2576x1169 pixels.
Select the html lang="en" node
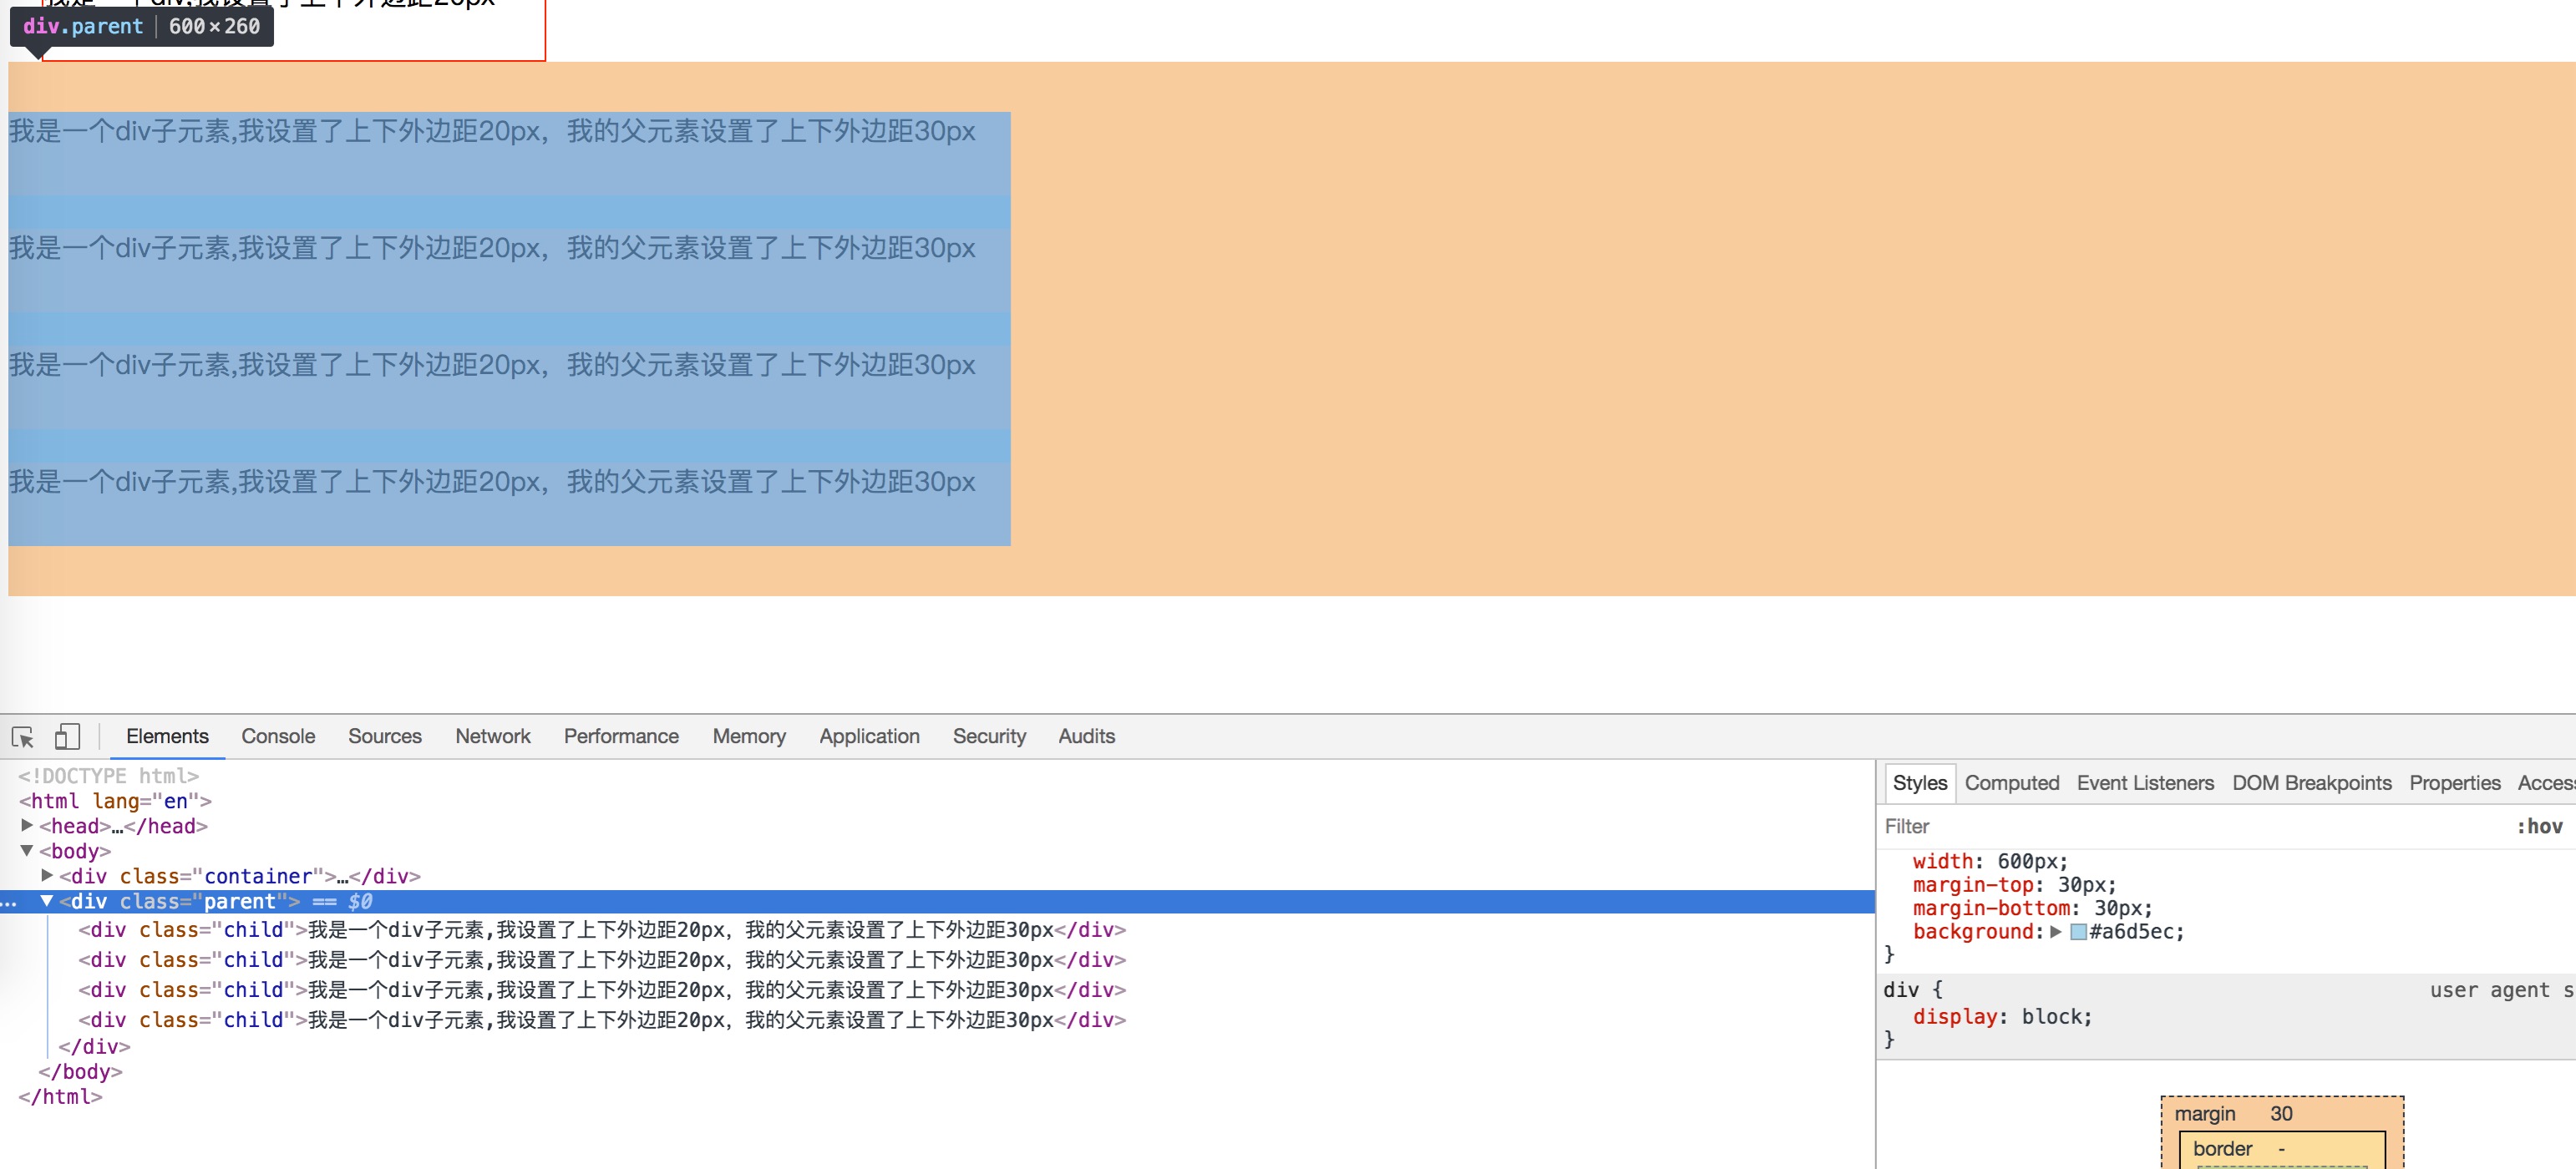(x=115, y=801)
